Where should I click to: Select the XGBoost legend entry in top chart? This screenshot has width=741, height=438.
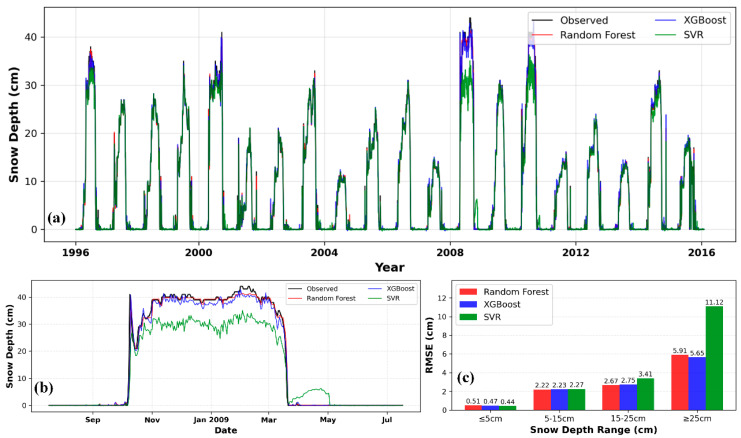click(691, 20)
